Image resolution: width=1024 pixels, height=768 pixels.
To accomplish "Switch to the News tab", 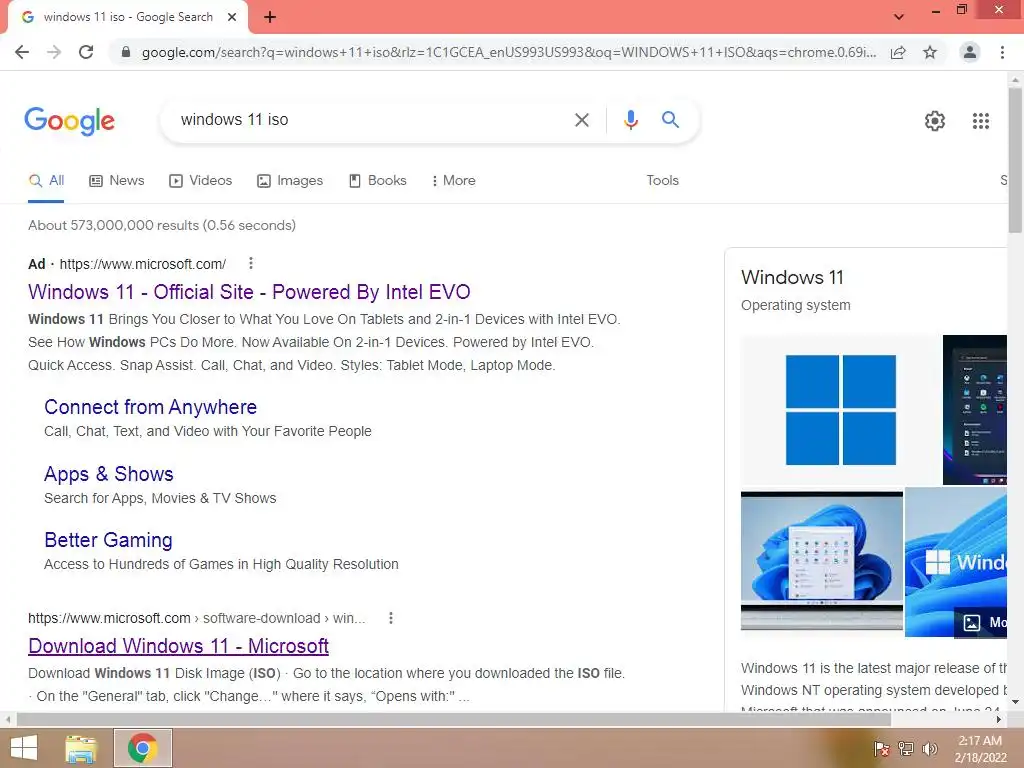I will (x=117, y=181).
